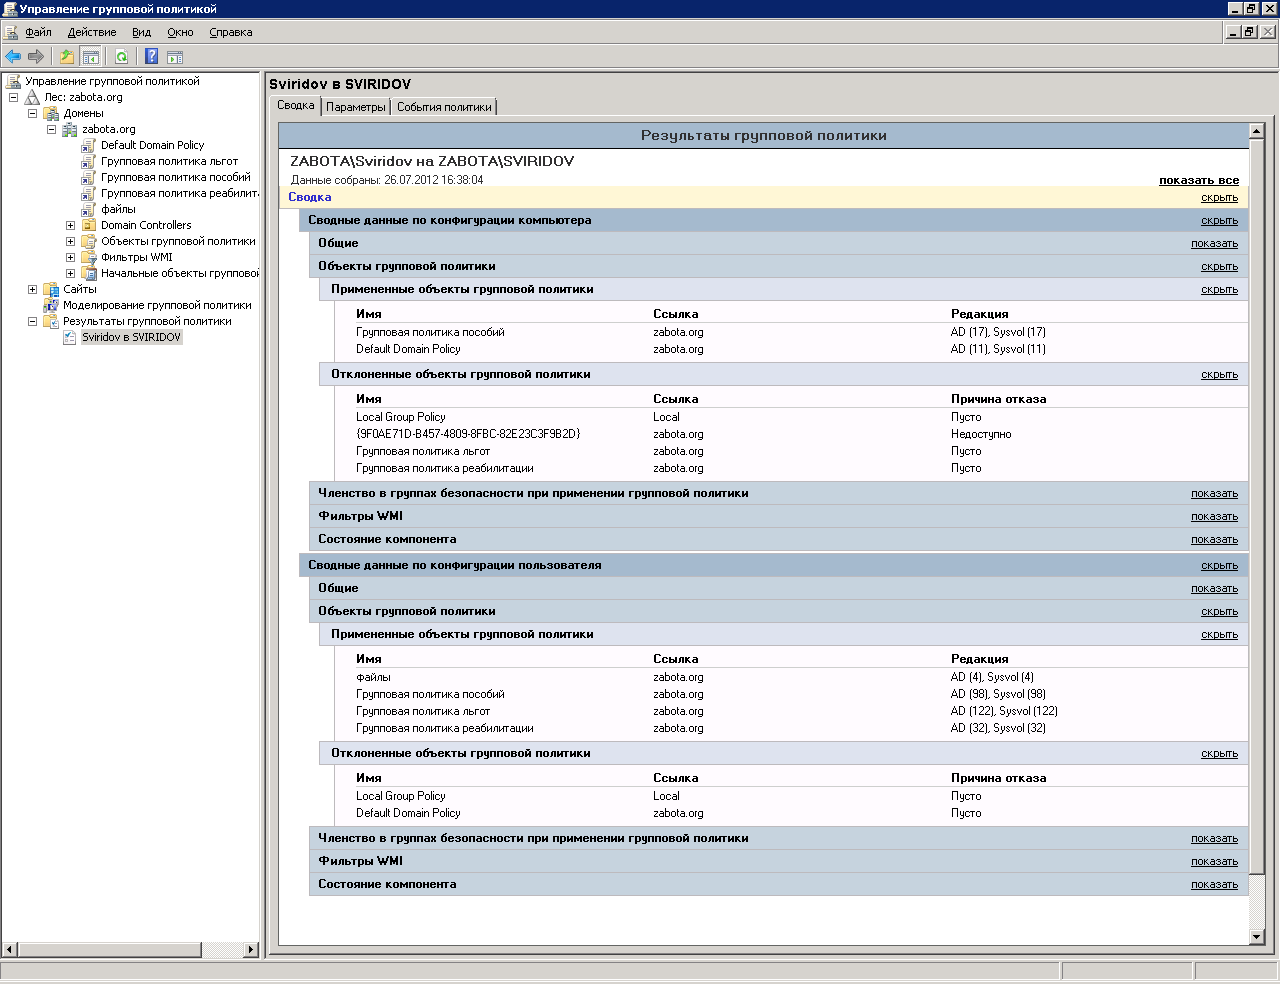This screenshot has height=984, width=1280.
Task: Hide the 'Сводные данные по конфигурации компьютера' section
Action: click(1219, 220)
